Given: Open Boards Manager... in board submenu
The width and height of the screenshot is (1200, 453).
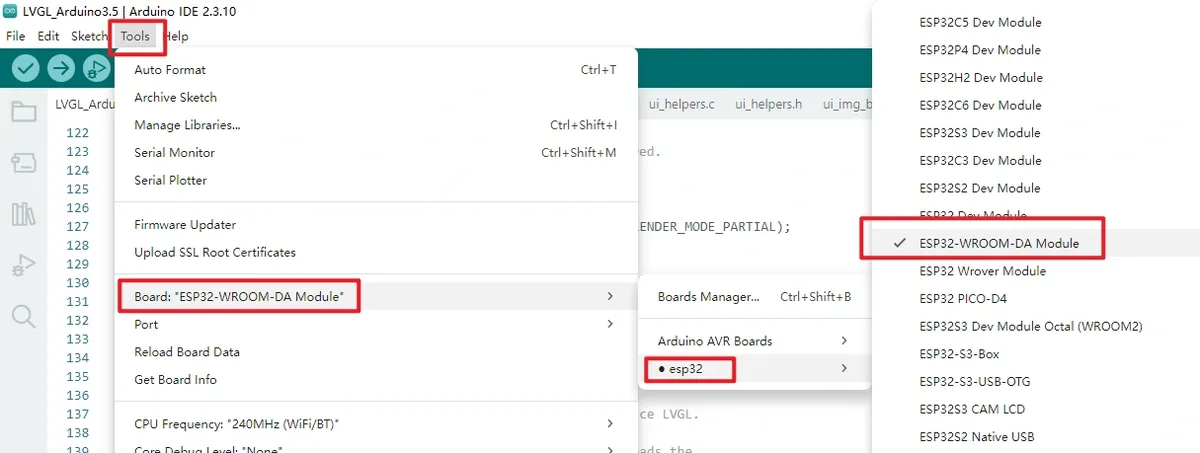Looking at the screenshot, I should coord(755,297).
